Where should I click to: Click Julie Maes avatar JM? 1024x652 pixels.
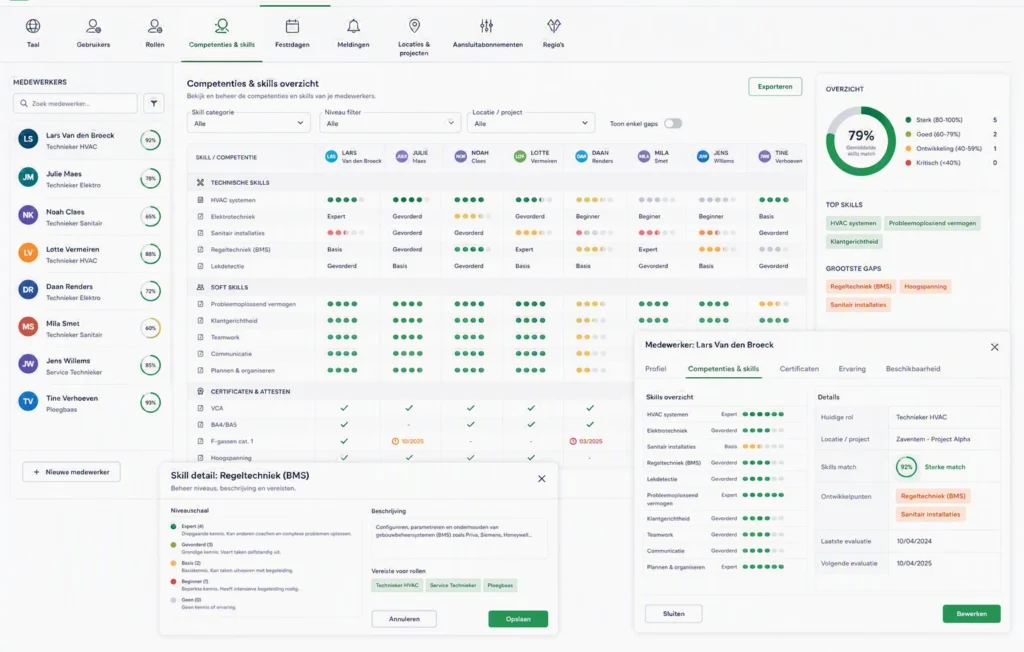click(x=28, y=177)
